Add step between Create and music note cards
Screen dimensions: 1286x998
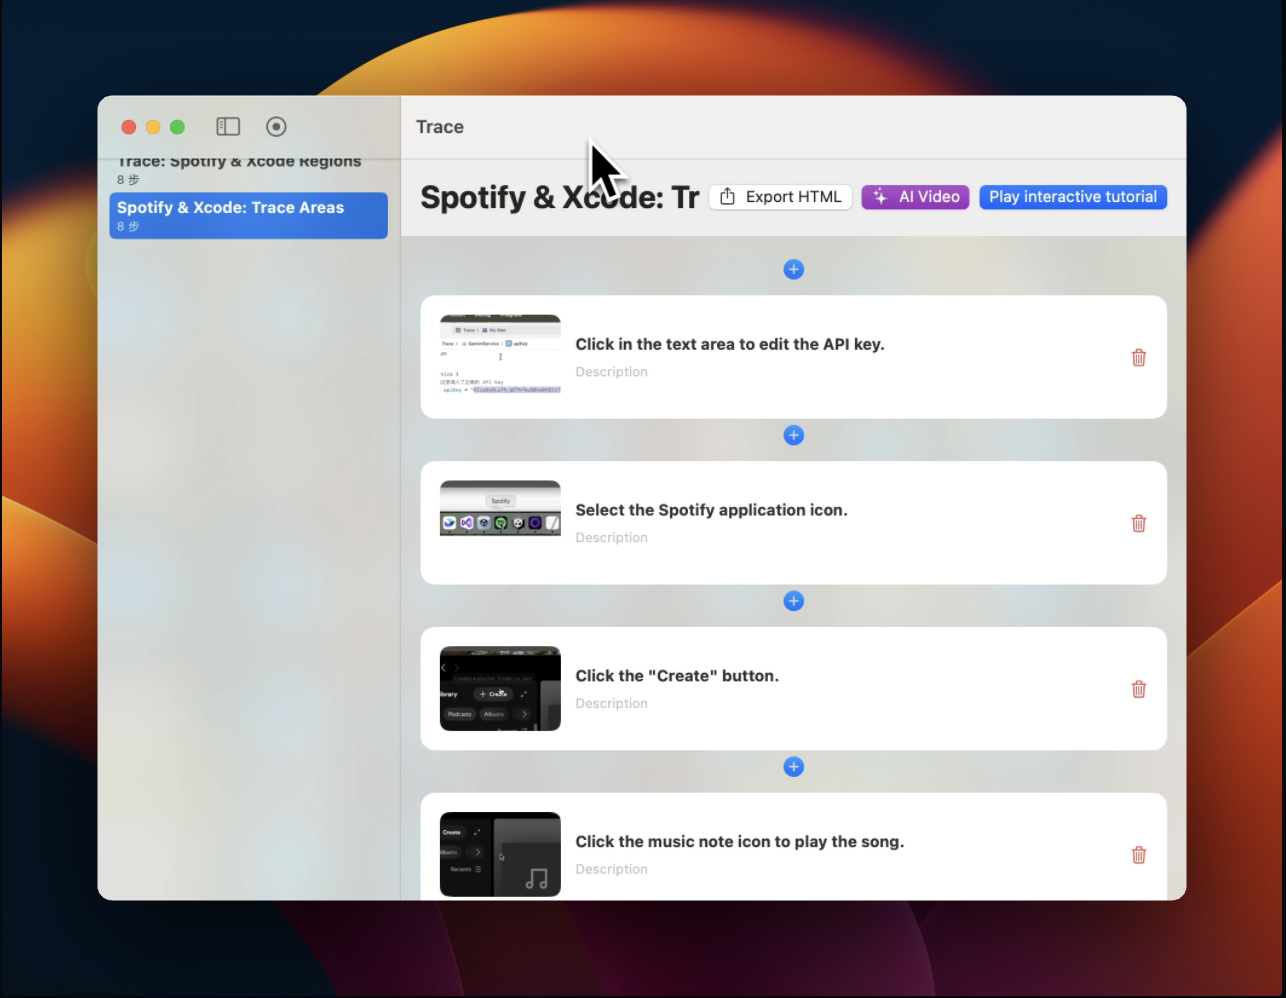pyautogui.click(x=794, y=768)
